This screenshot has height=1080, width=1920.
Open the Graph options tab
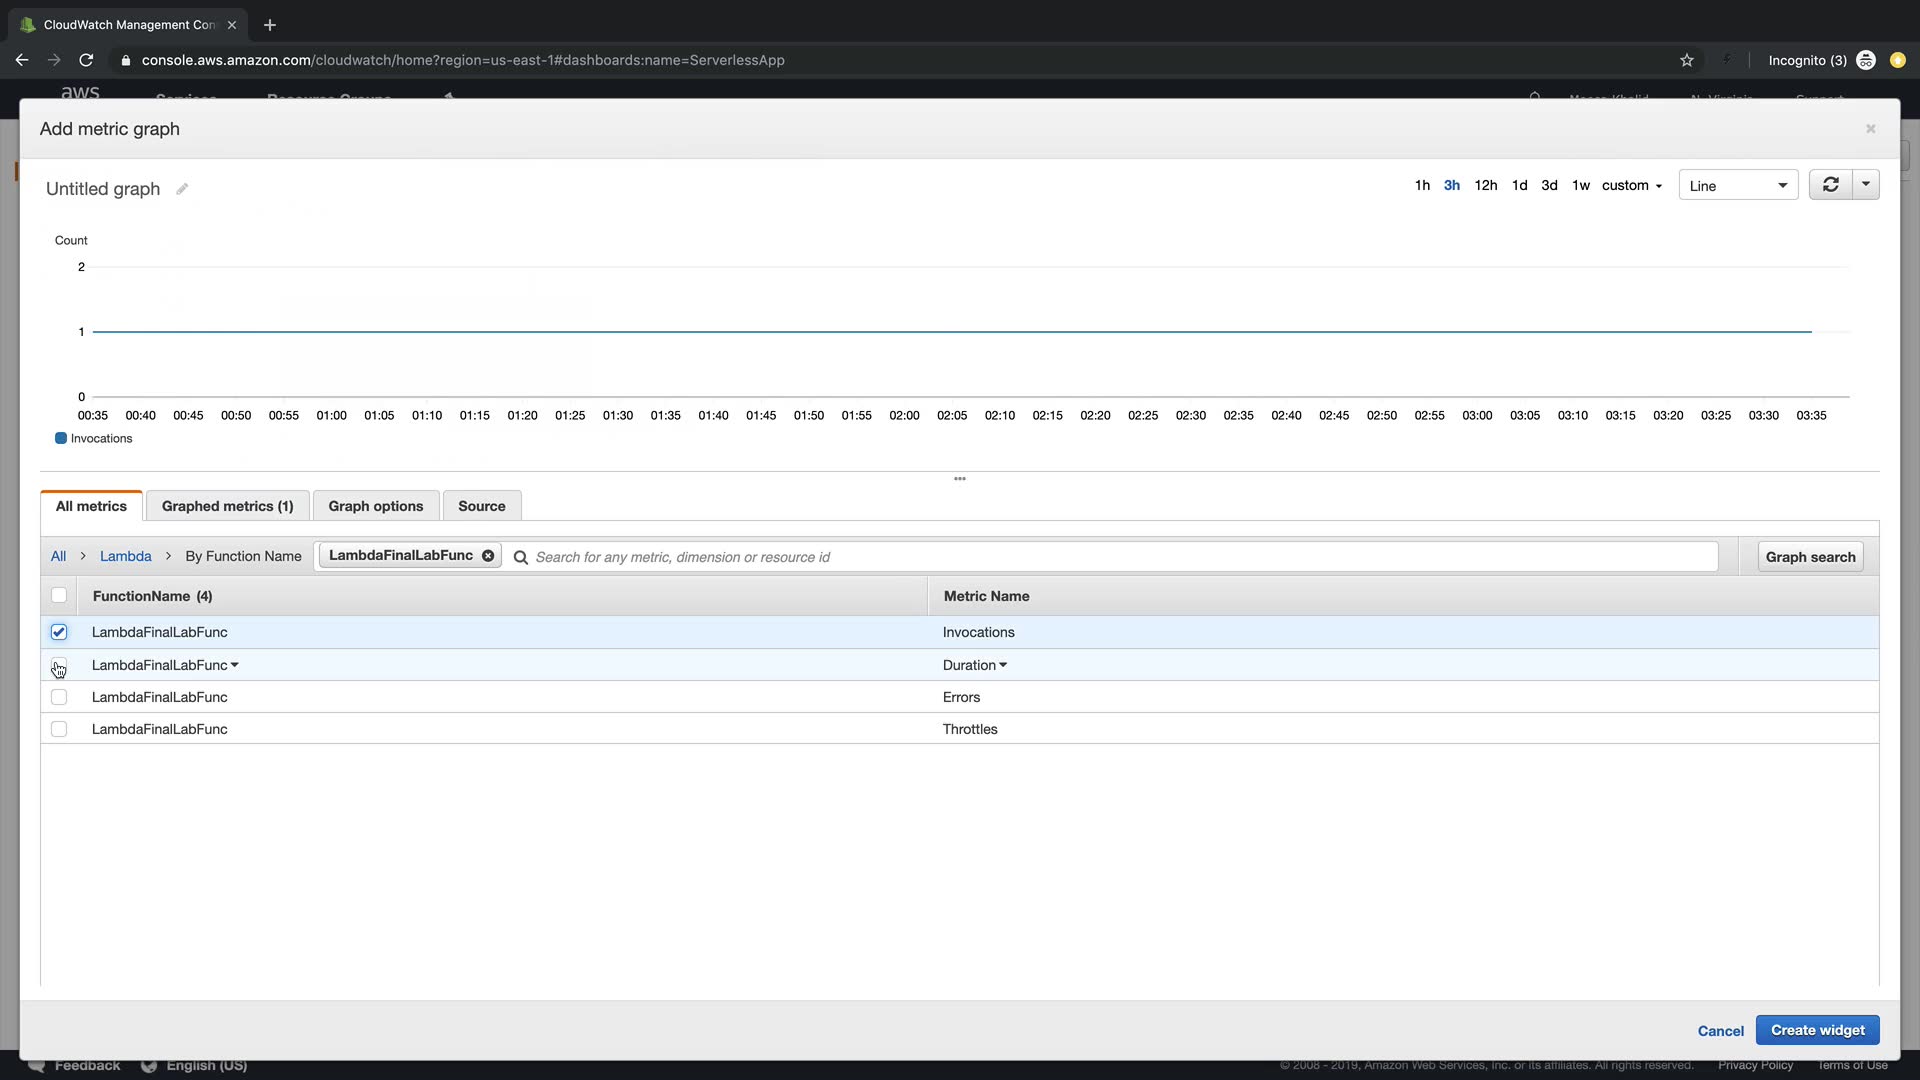coord(376,506)
